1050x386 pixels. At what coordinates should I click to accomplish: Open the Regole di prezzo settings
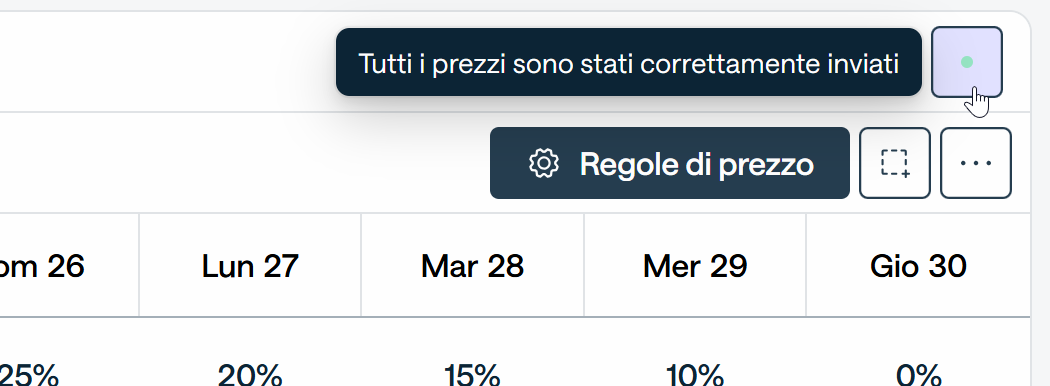(x=670, y=164)
